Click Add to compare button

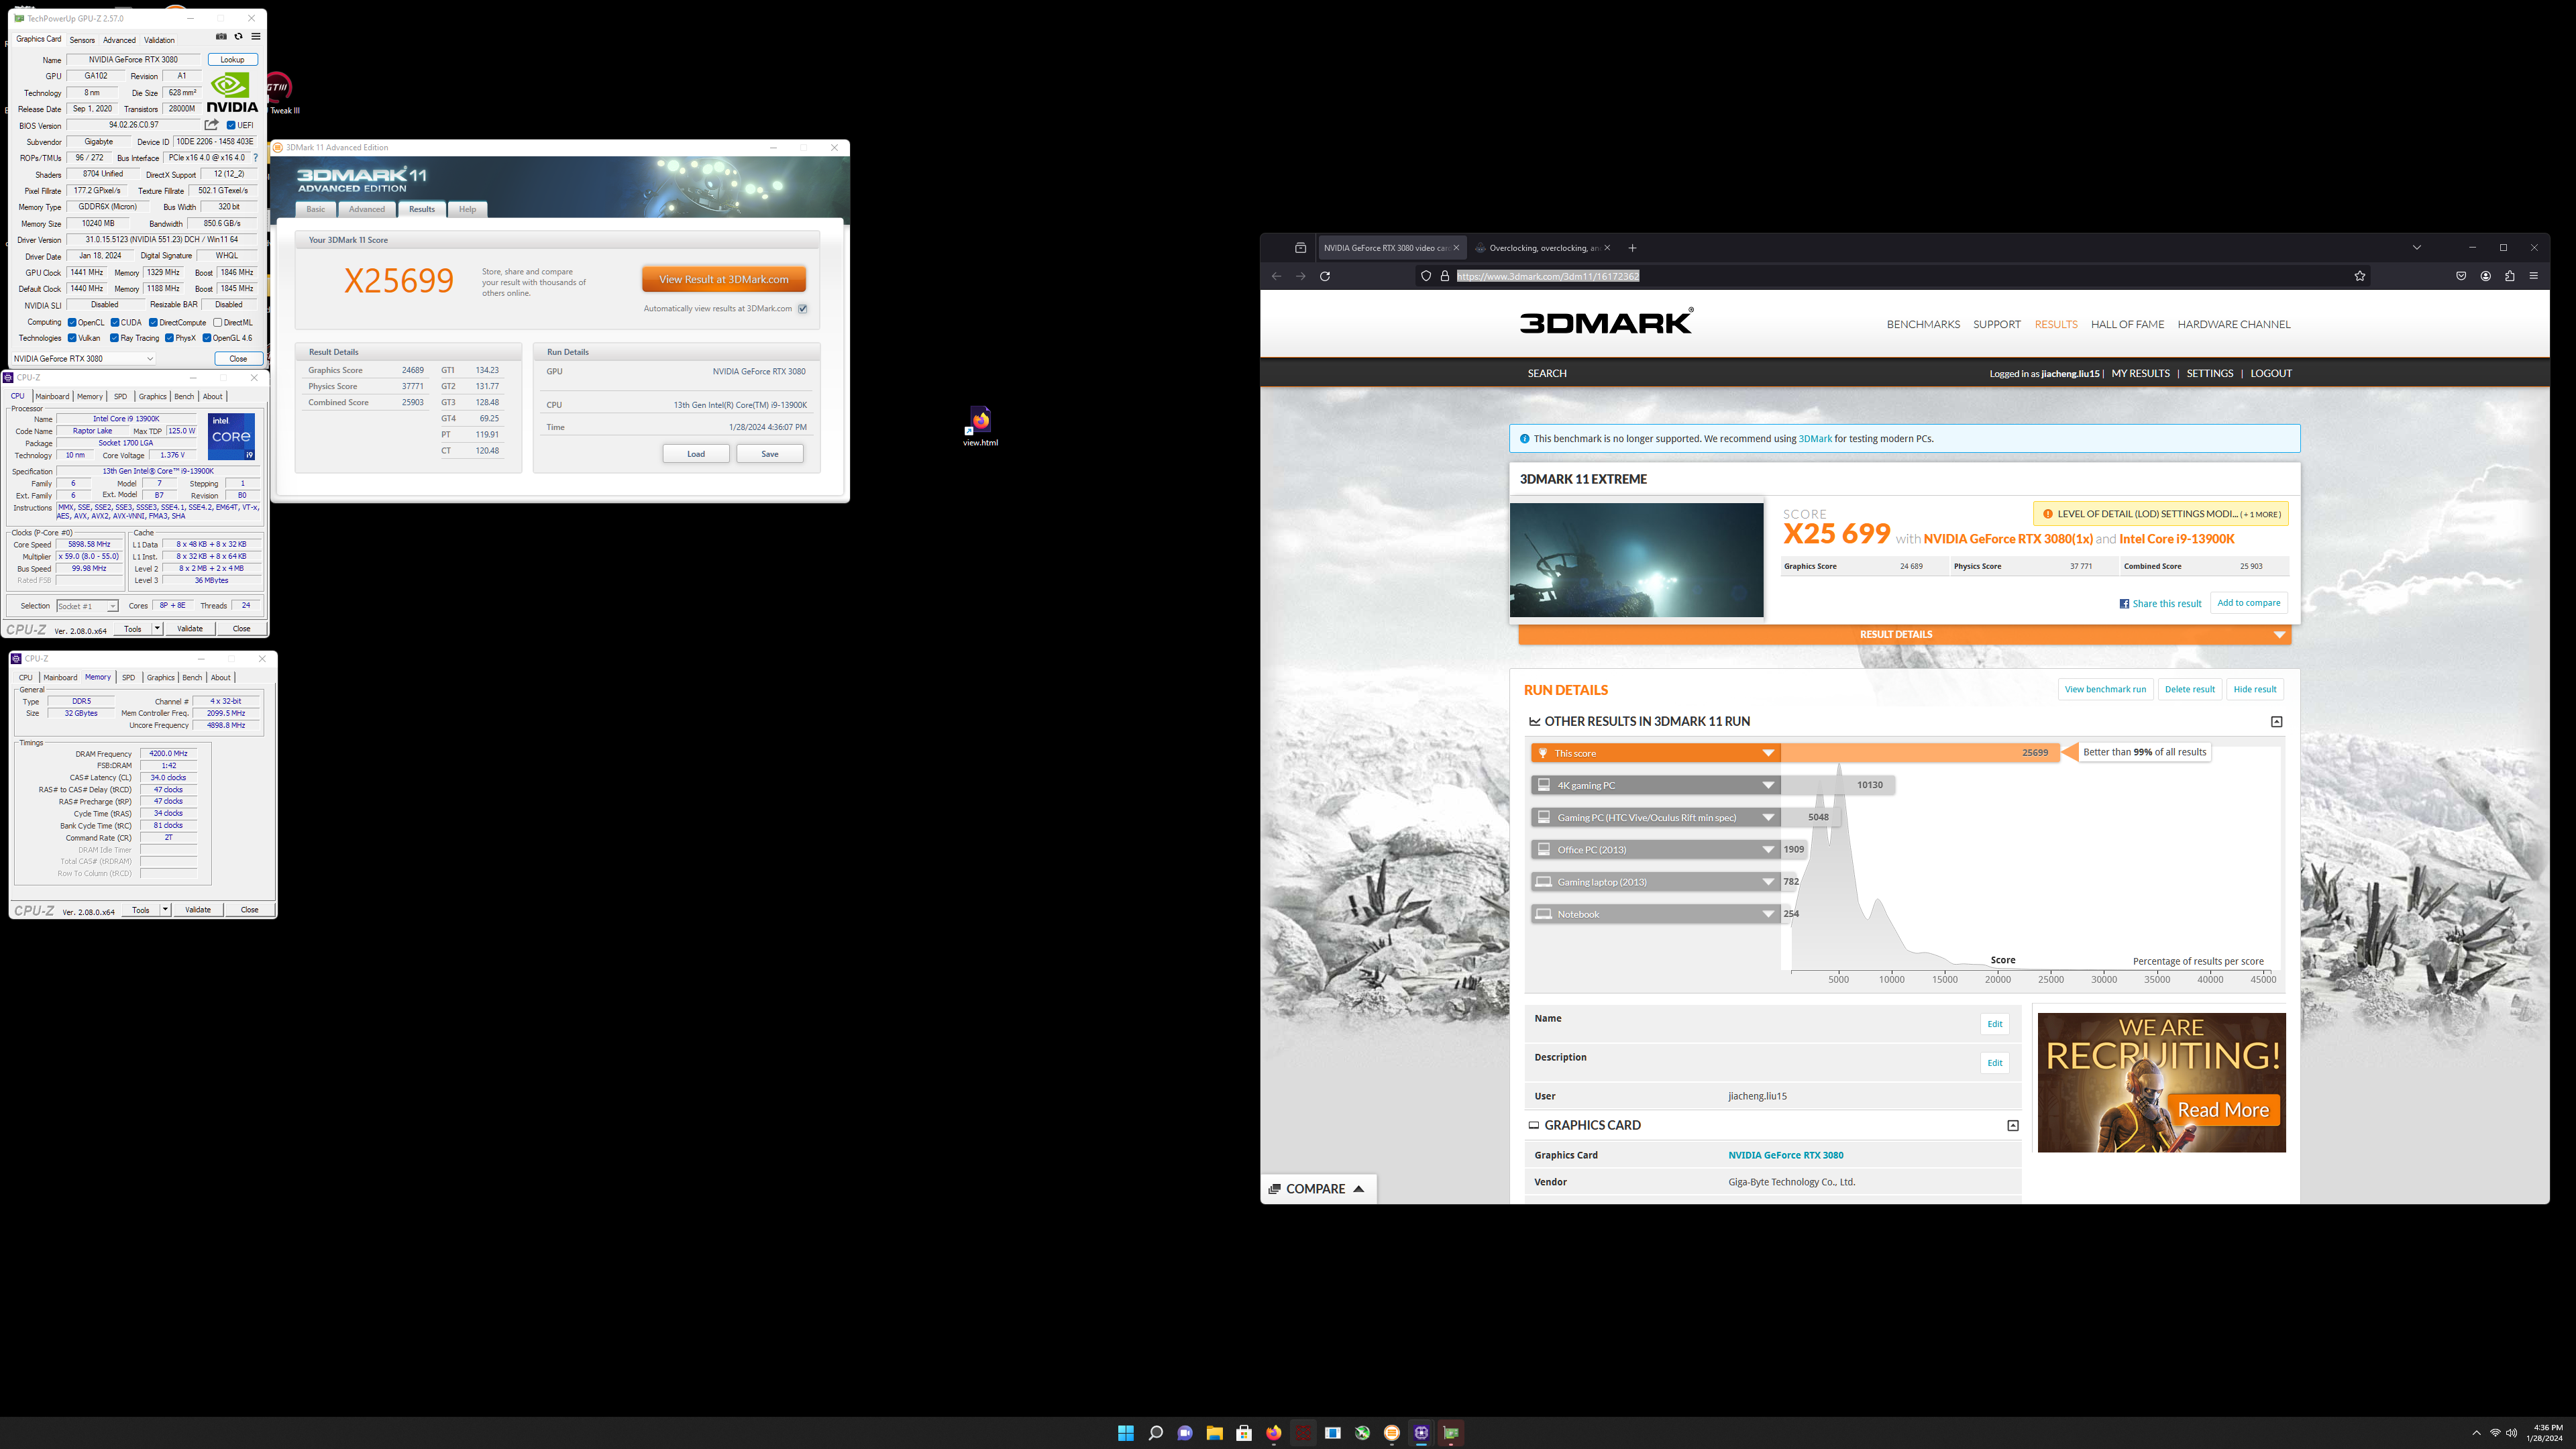[2249, 603]
